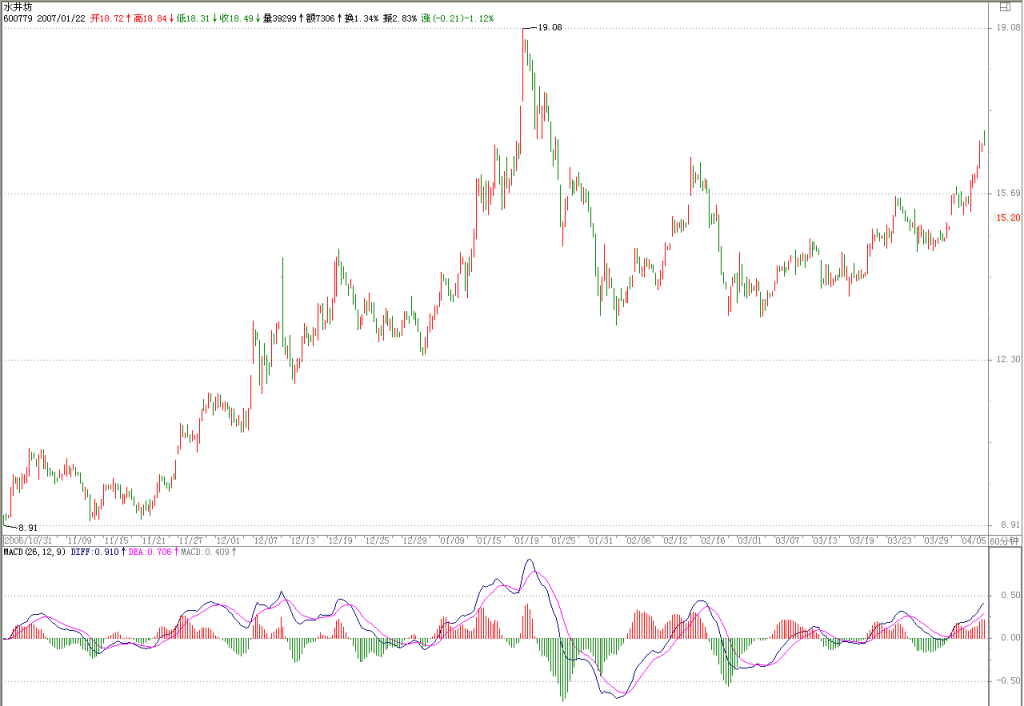Select the 2006/10/31 start date label
The image size is (1024, 706).
click(x=27, y=541)
